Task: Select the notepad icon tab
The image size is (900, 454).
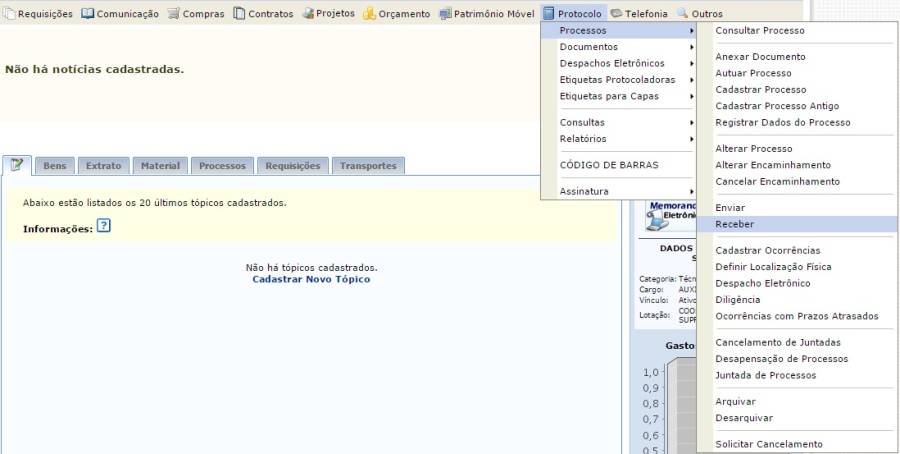Action: (17, 165)
